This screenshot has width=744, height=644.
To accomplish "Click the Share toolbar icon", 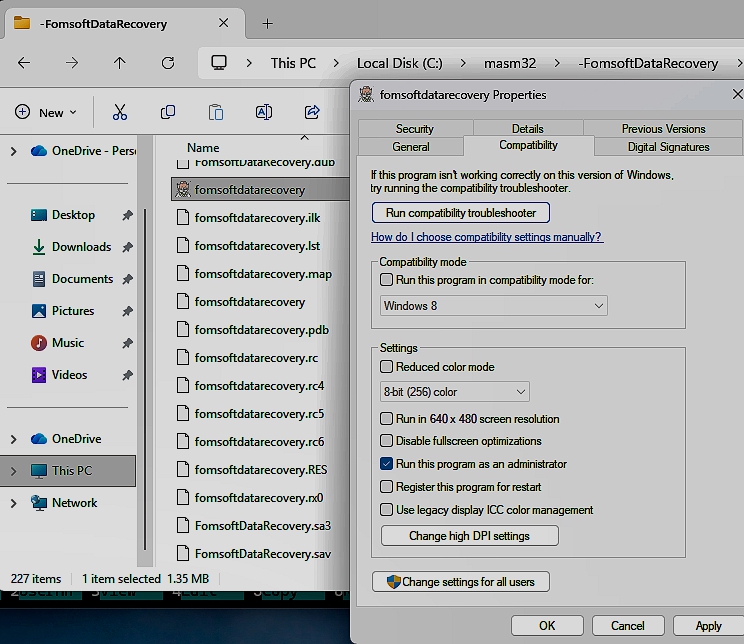I will (x=312, y=112).
